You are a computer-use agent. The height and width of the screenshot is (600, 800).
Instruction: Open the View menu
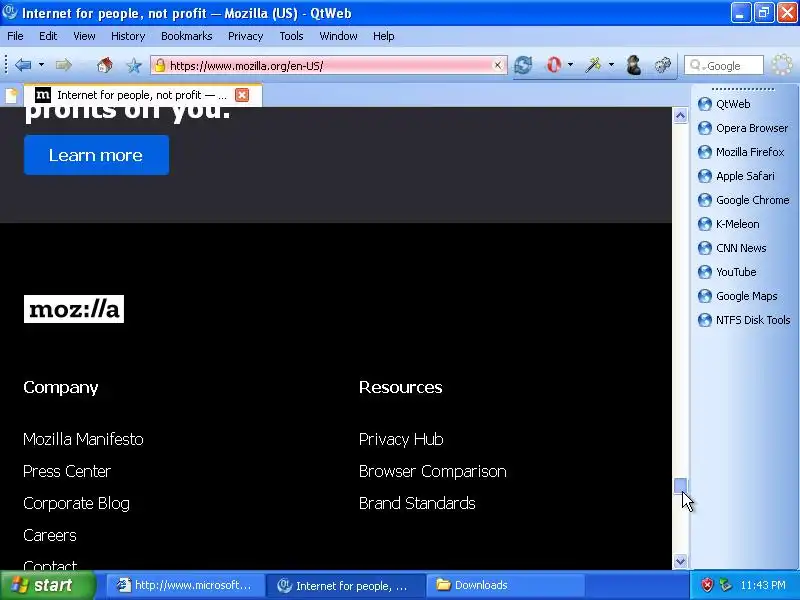coord(84,36)
